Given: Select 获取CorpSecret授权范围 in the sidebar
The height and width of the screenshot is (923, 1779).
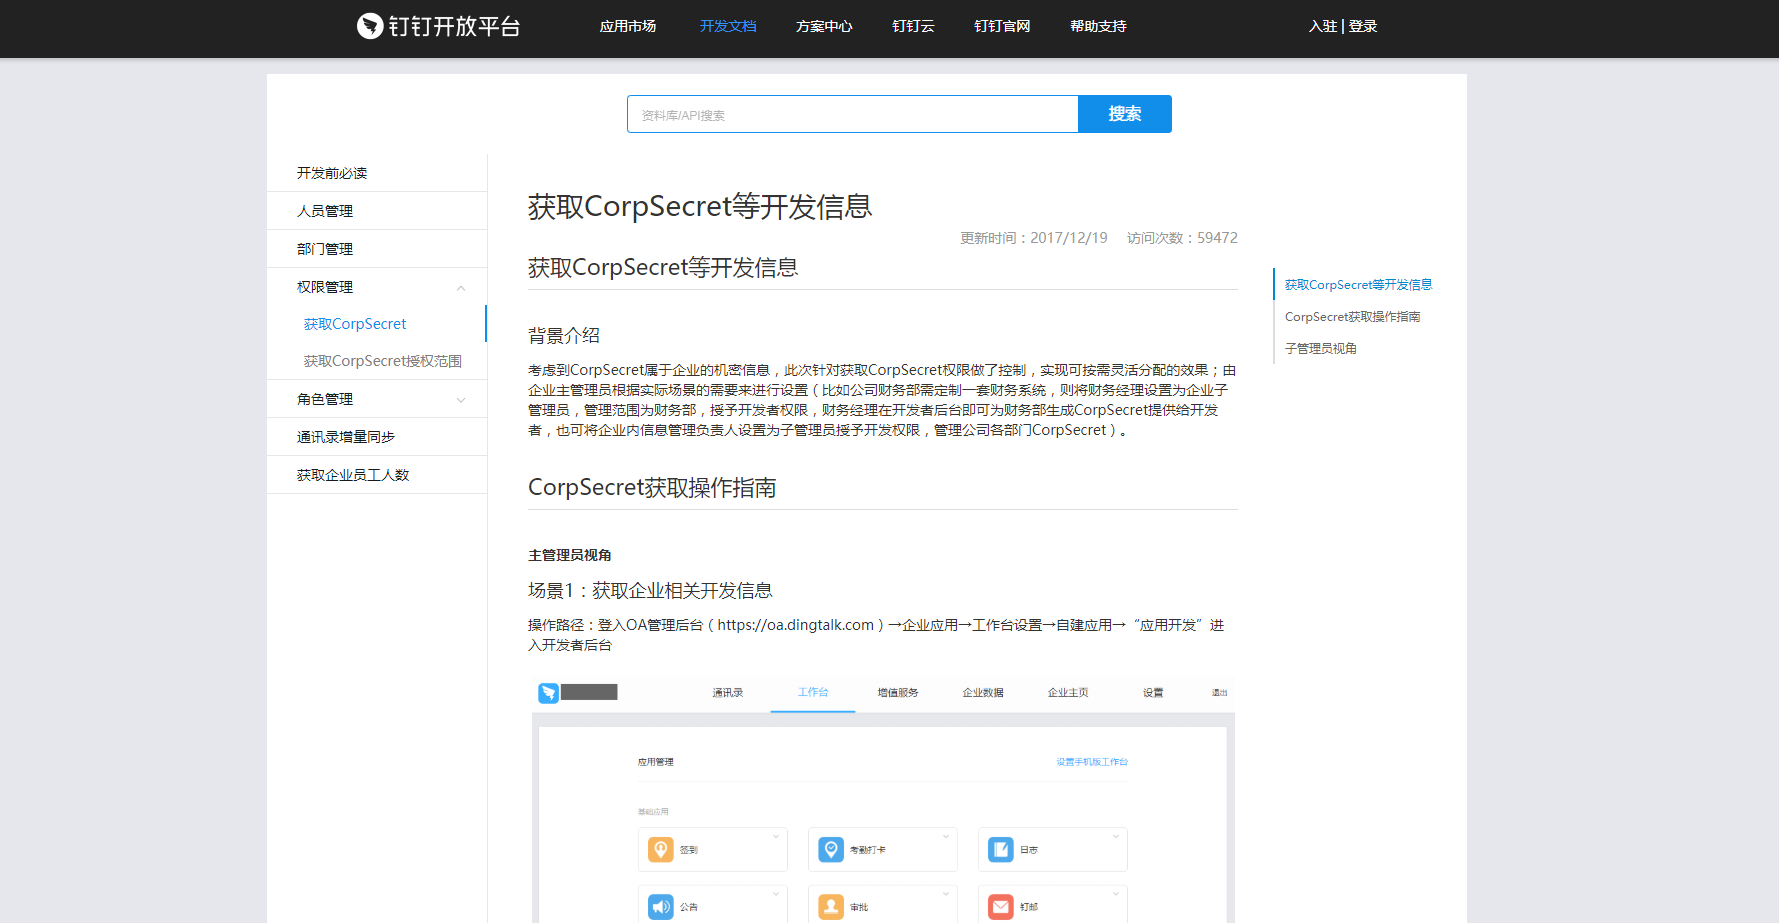Looking at the screenshot, I should click(383, 360).
